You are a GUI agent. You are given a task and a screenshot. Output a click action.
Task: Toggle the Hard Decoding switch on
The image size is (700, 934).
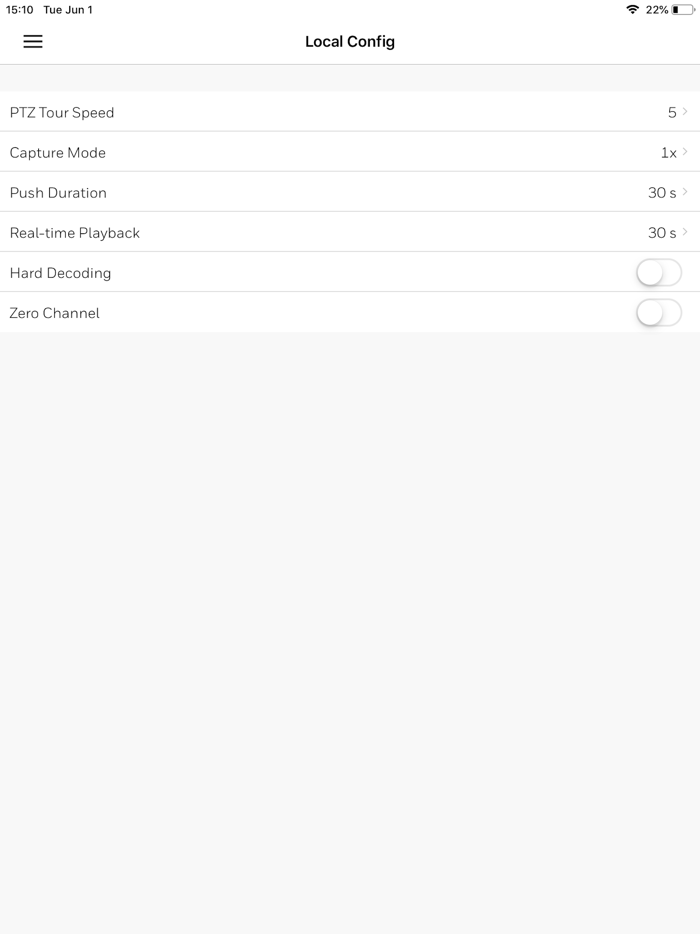(659, 272)
